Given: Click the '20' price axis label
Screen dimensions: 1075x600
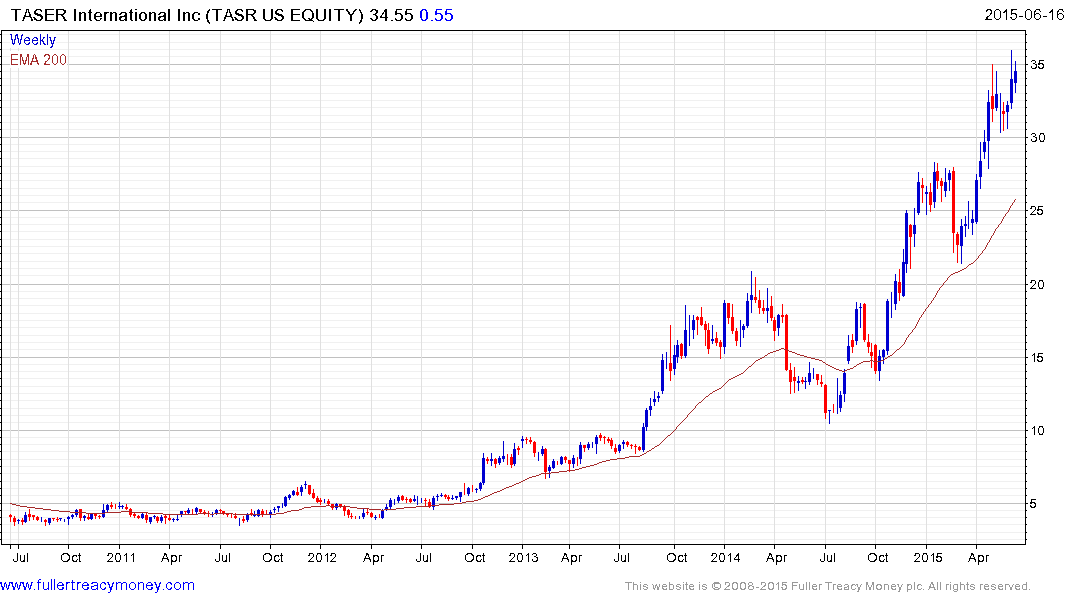Looking at the screenshot, I should [1037, 285].
